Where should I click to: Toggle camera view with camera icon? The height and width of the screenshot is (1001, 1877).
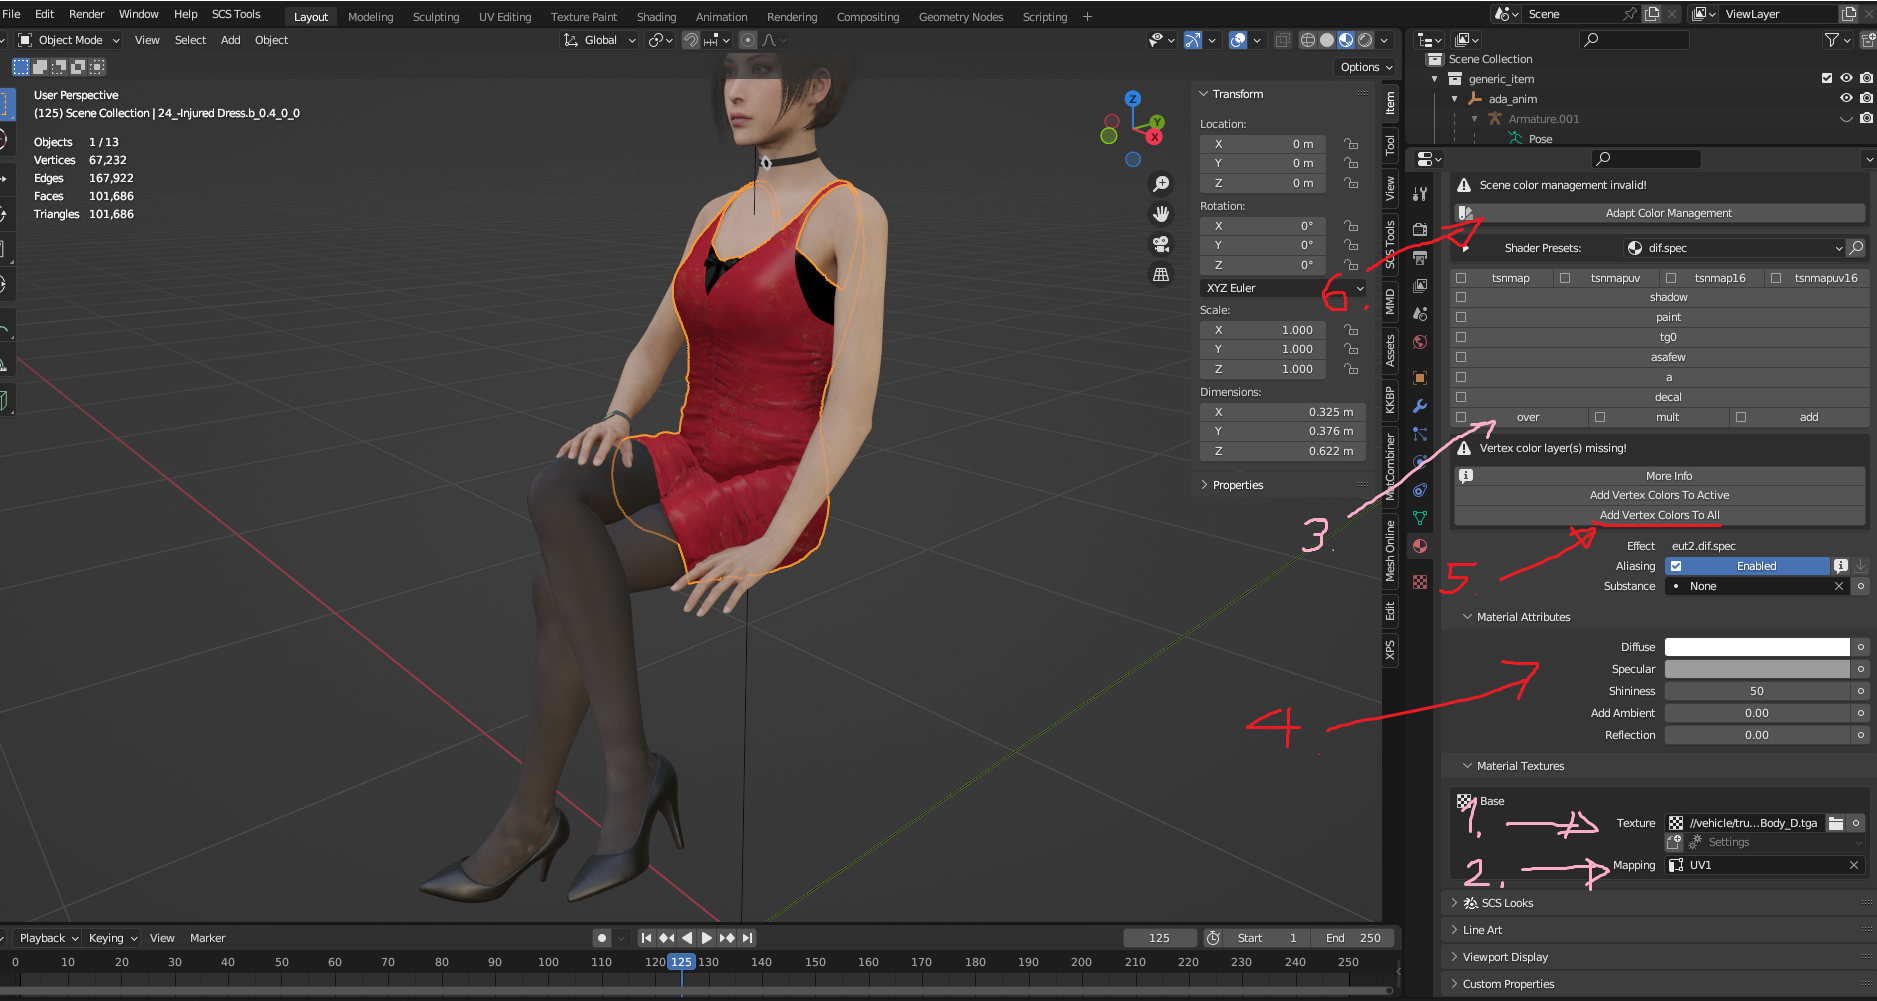[1161, 244]
